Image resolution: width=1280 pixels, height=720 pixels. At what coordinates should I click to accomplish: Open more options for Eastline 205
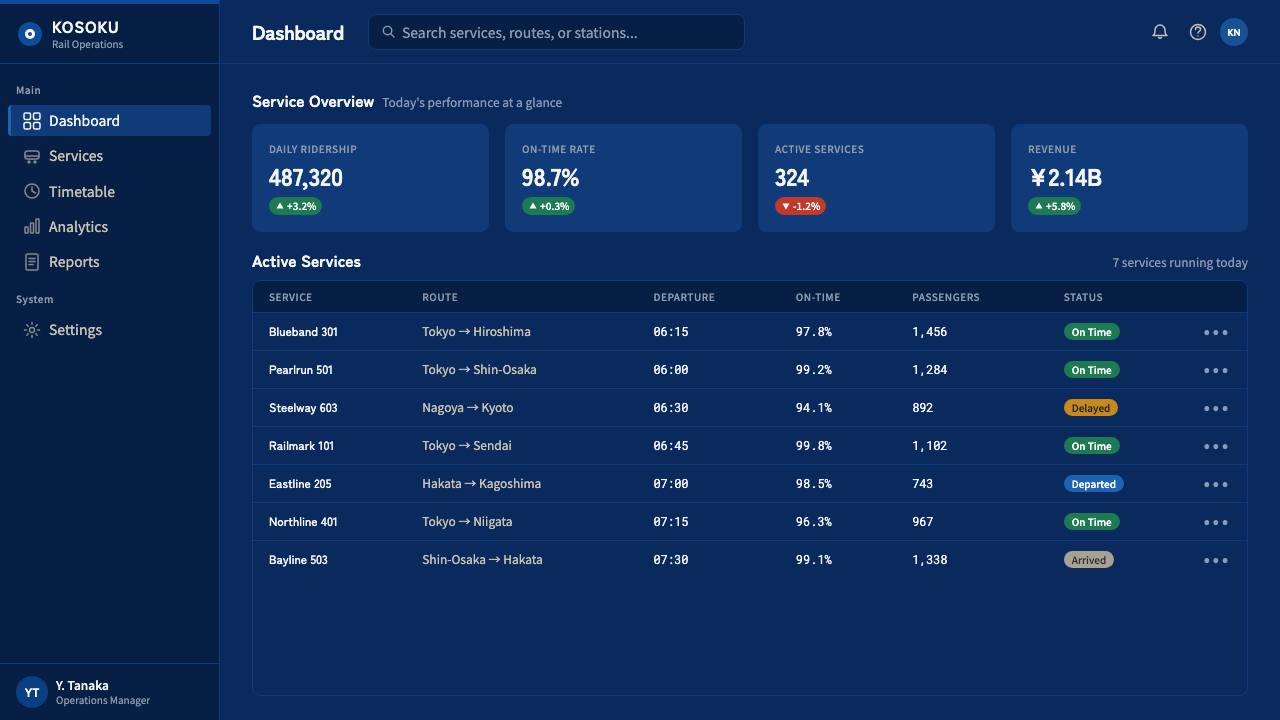(x=1216, y=484)
